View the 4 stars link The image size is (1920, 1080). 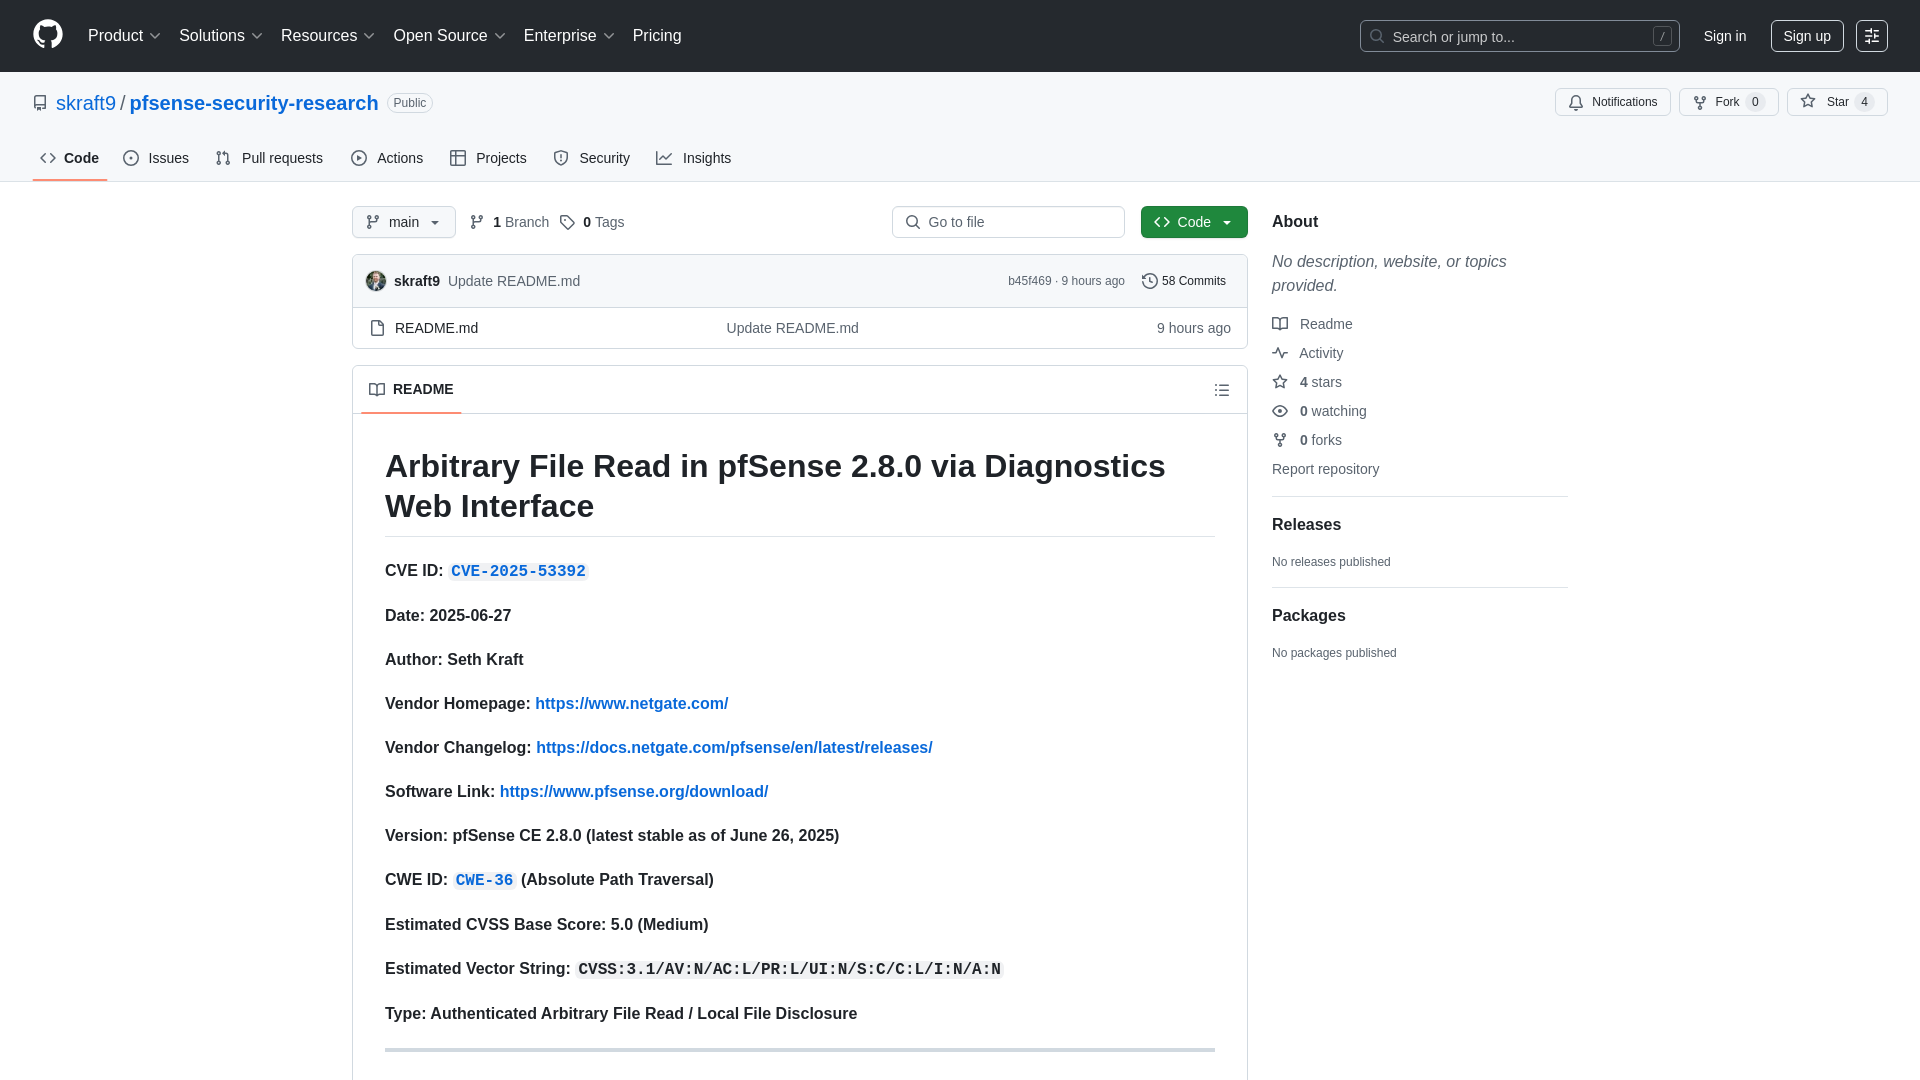tap(1320, 382)
